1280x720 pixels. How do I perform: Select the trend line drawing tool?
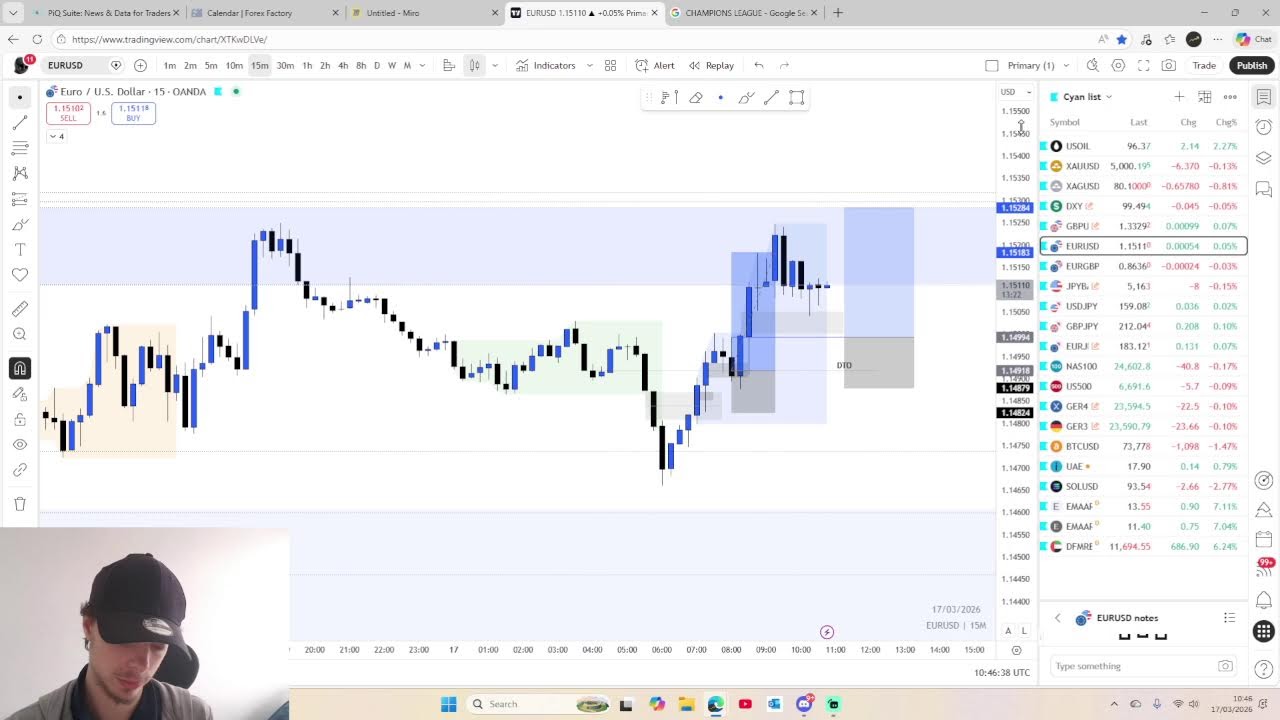click(x=20, y=123)
